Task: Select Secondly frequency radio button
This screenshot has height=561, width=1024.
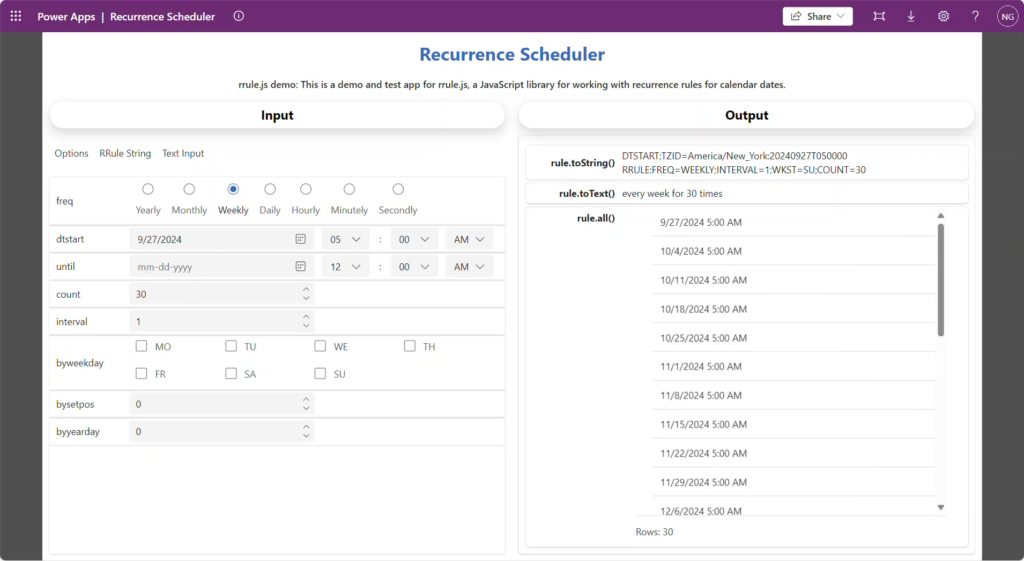Action: 398,189
